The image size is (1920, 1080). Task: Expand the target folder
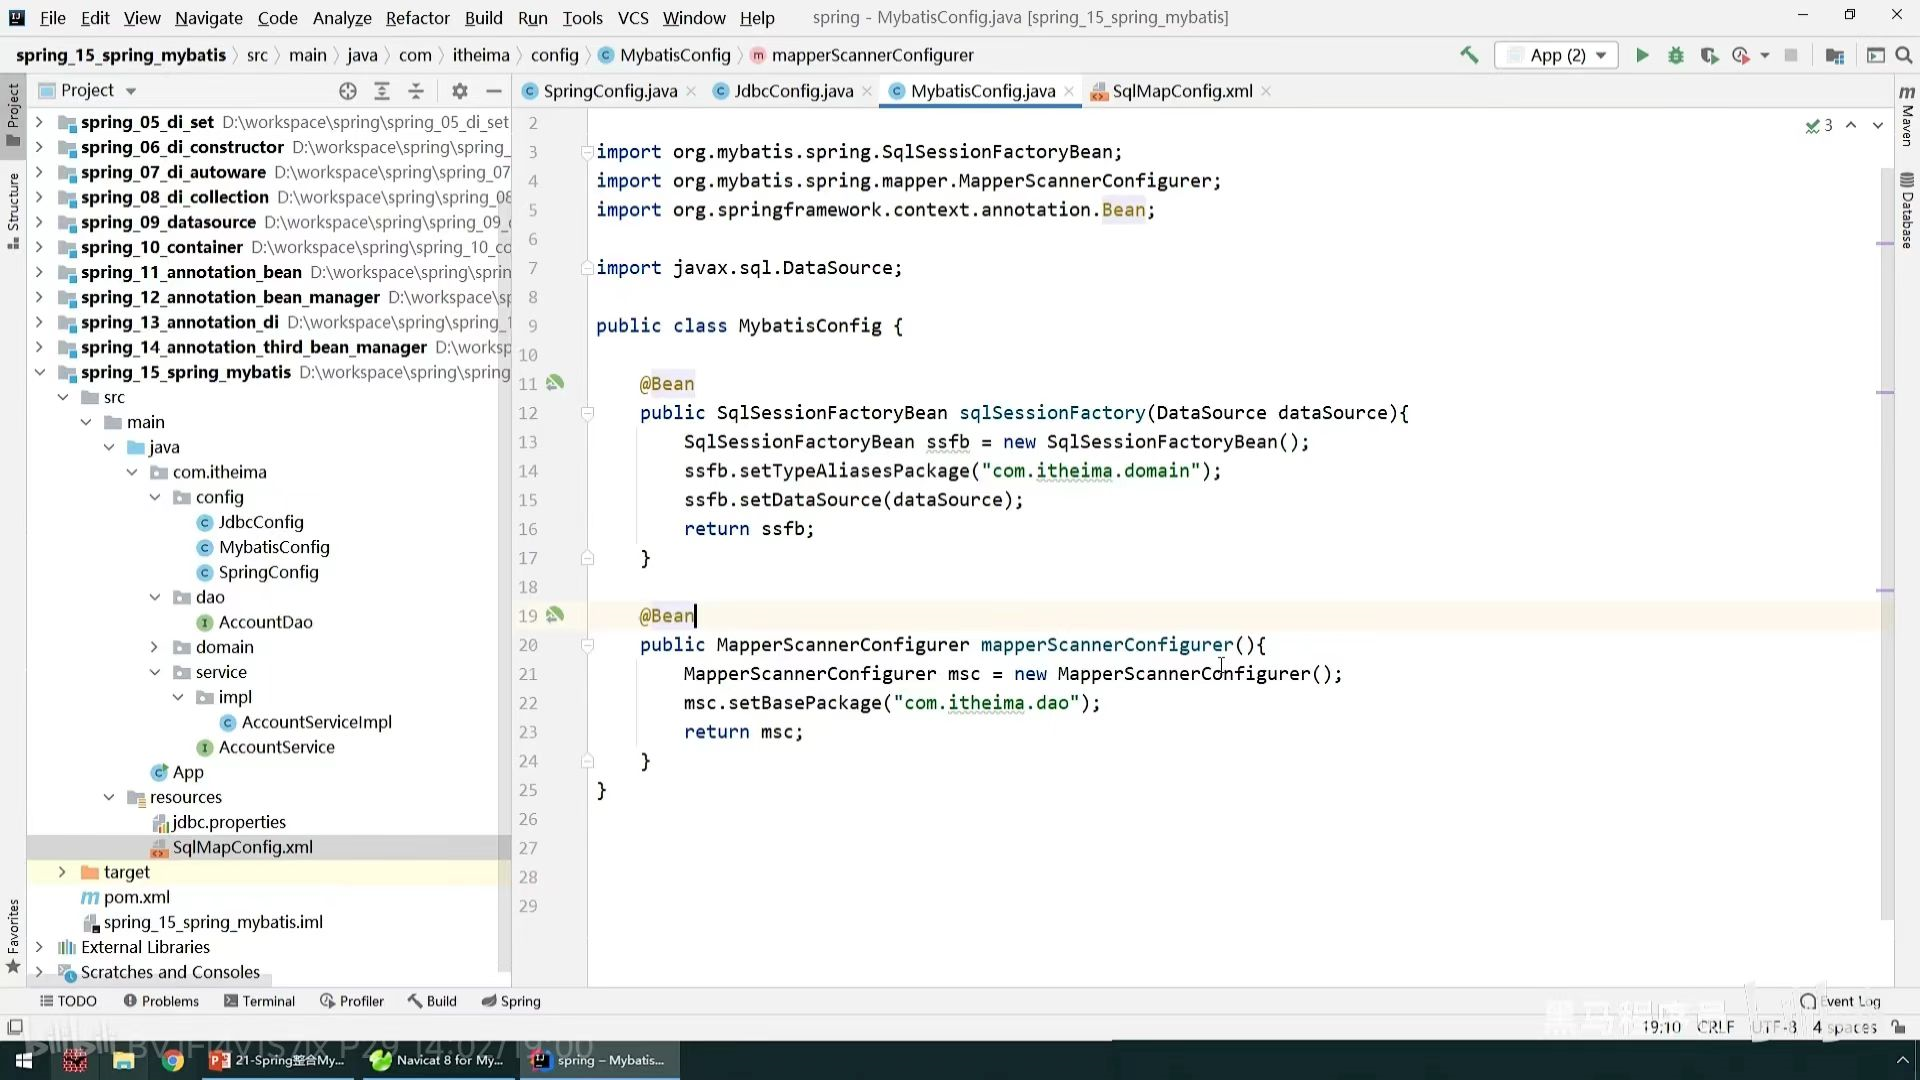click(62, 872)
